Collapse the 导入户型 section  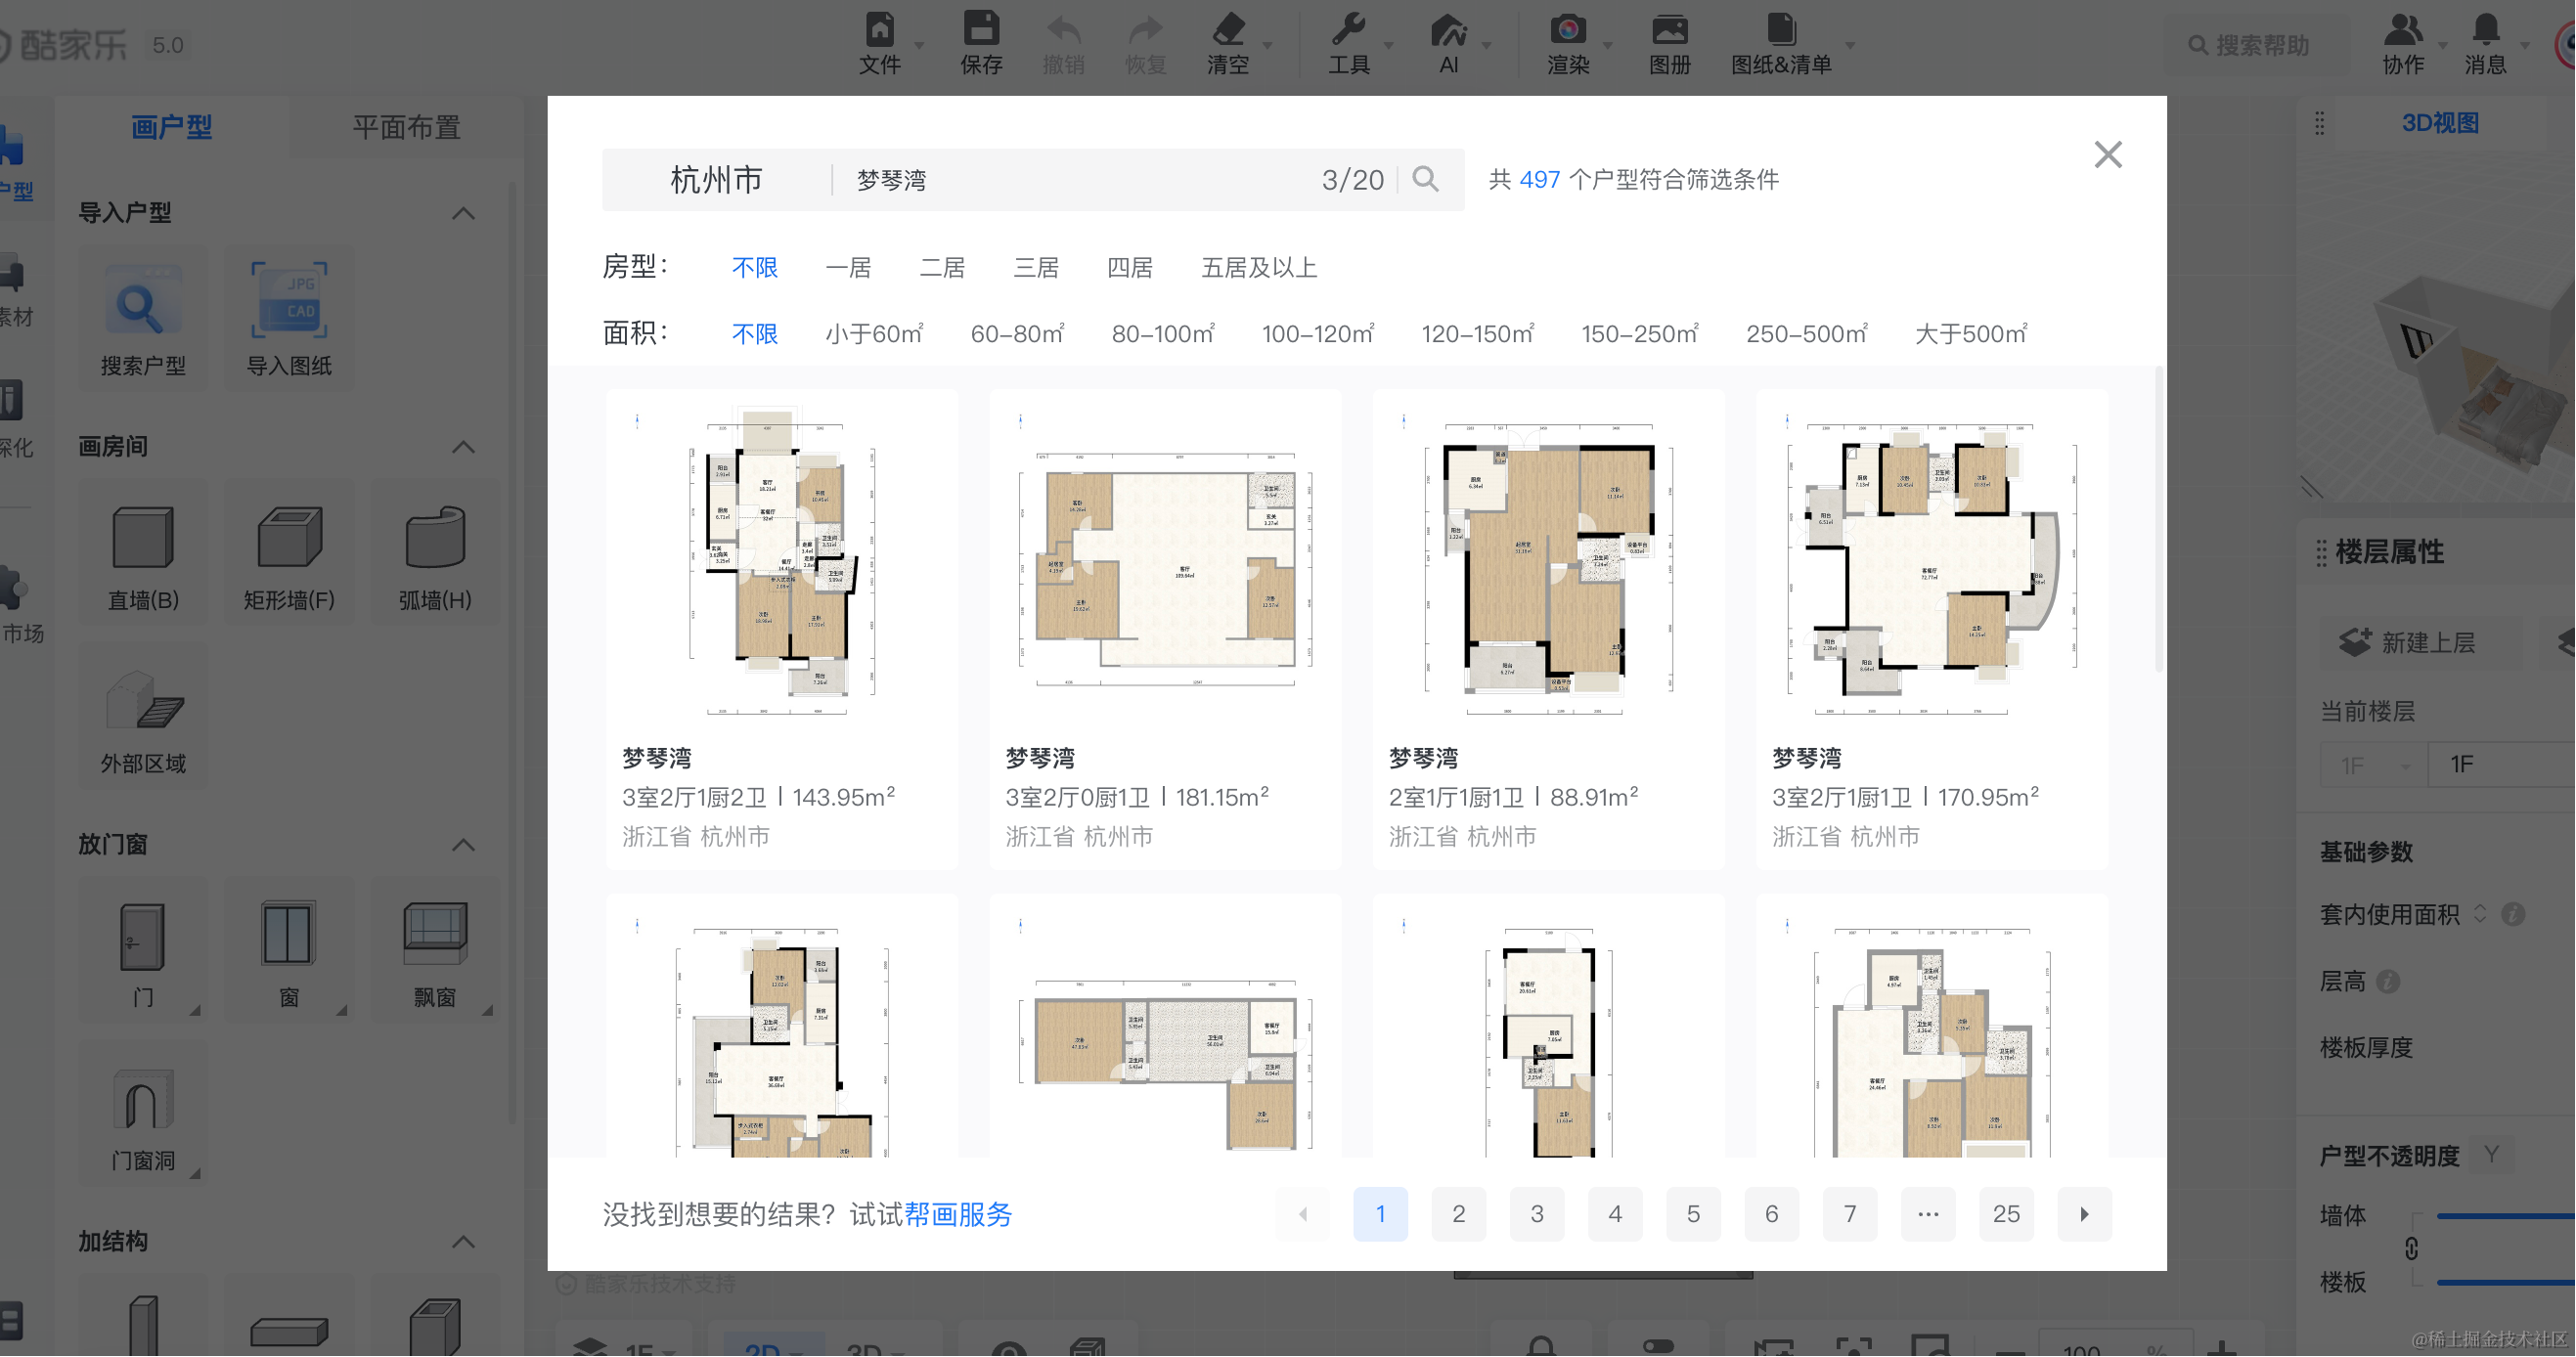pos(463,213)
